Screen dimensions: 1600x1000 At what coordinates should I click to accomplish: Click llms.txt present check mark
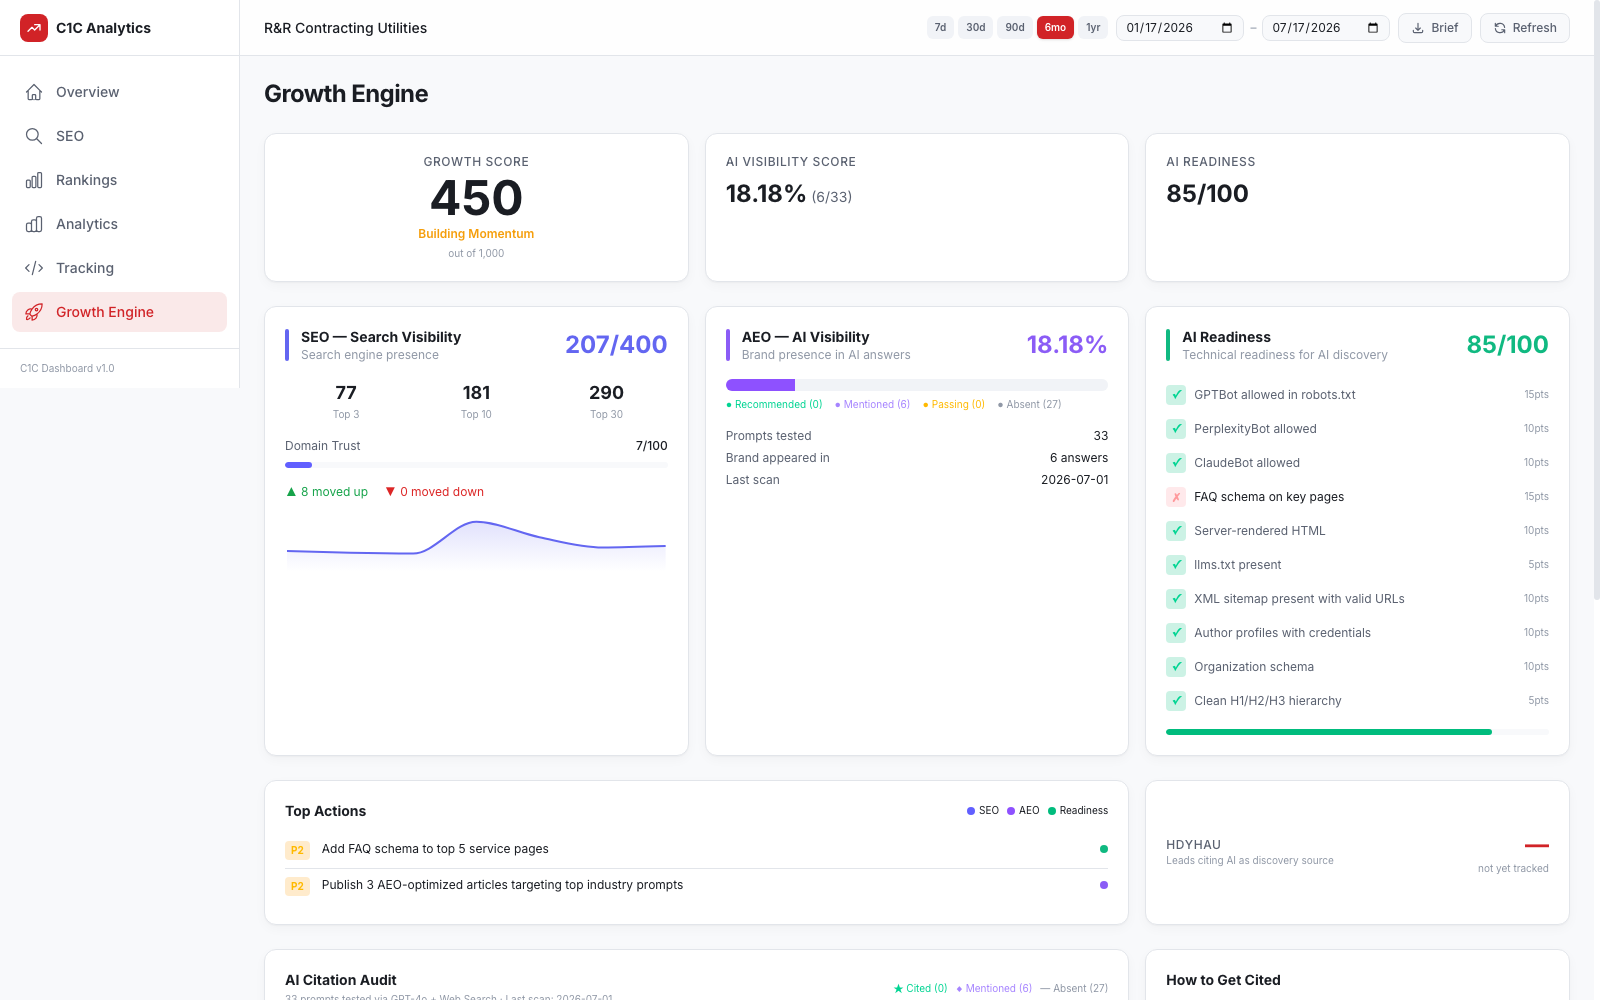coord(1176,565)
